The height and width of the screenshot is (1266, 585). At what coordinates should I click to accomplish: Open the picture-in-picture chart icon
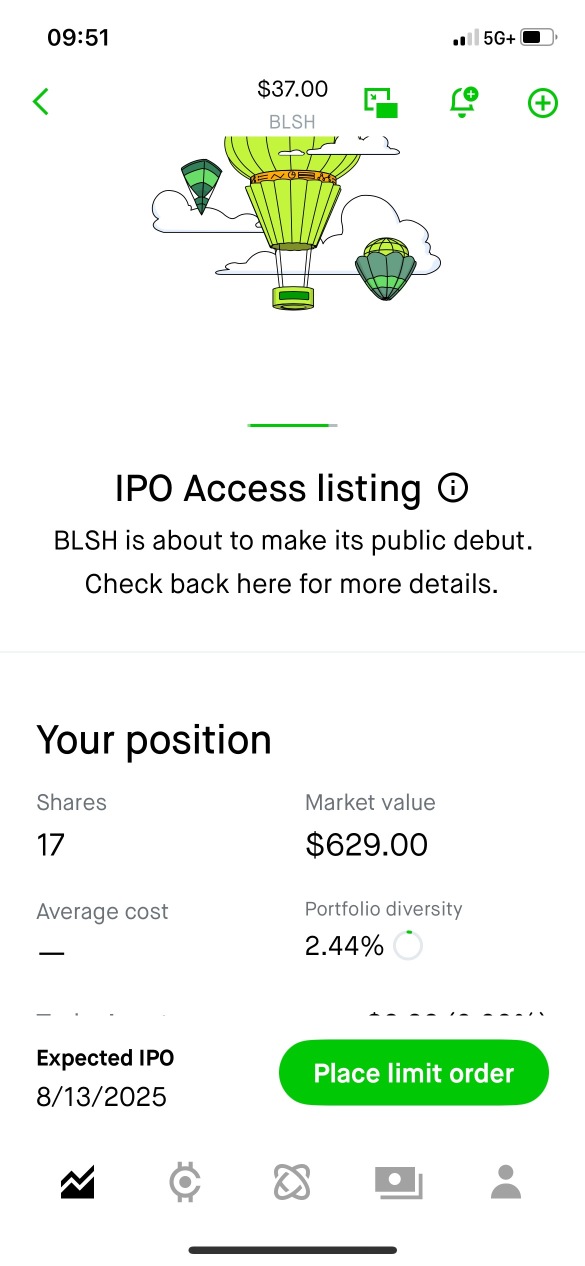(x=380, y=102)
